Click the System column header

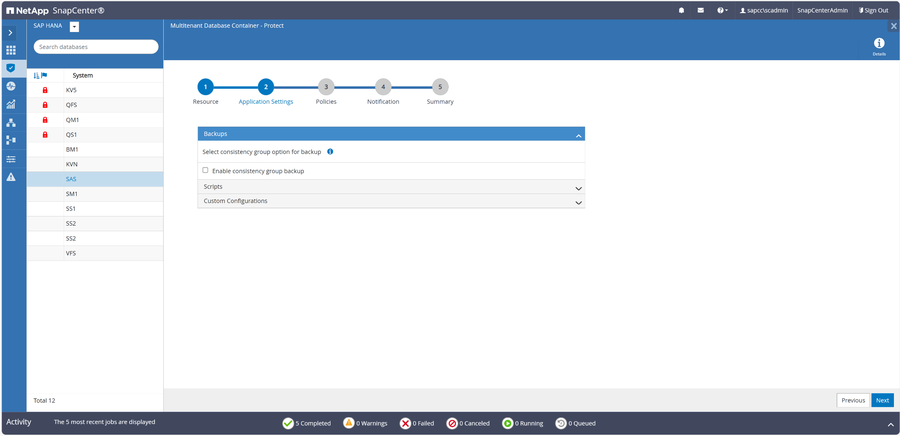[x=83, y=75]
